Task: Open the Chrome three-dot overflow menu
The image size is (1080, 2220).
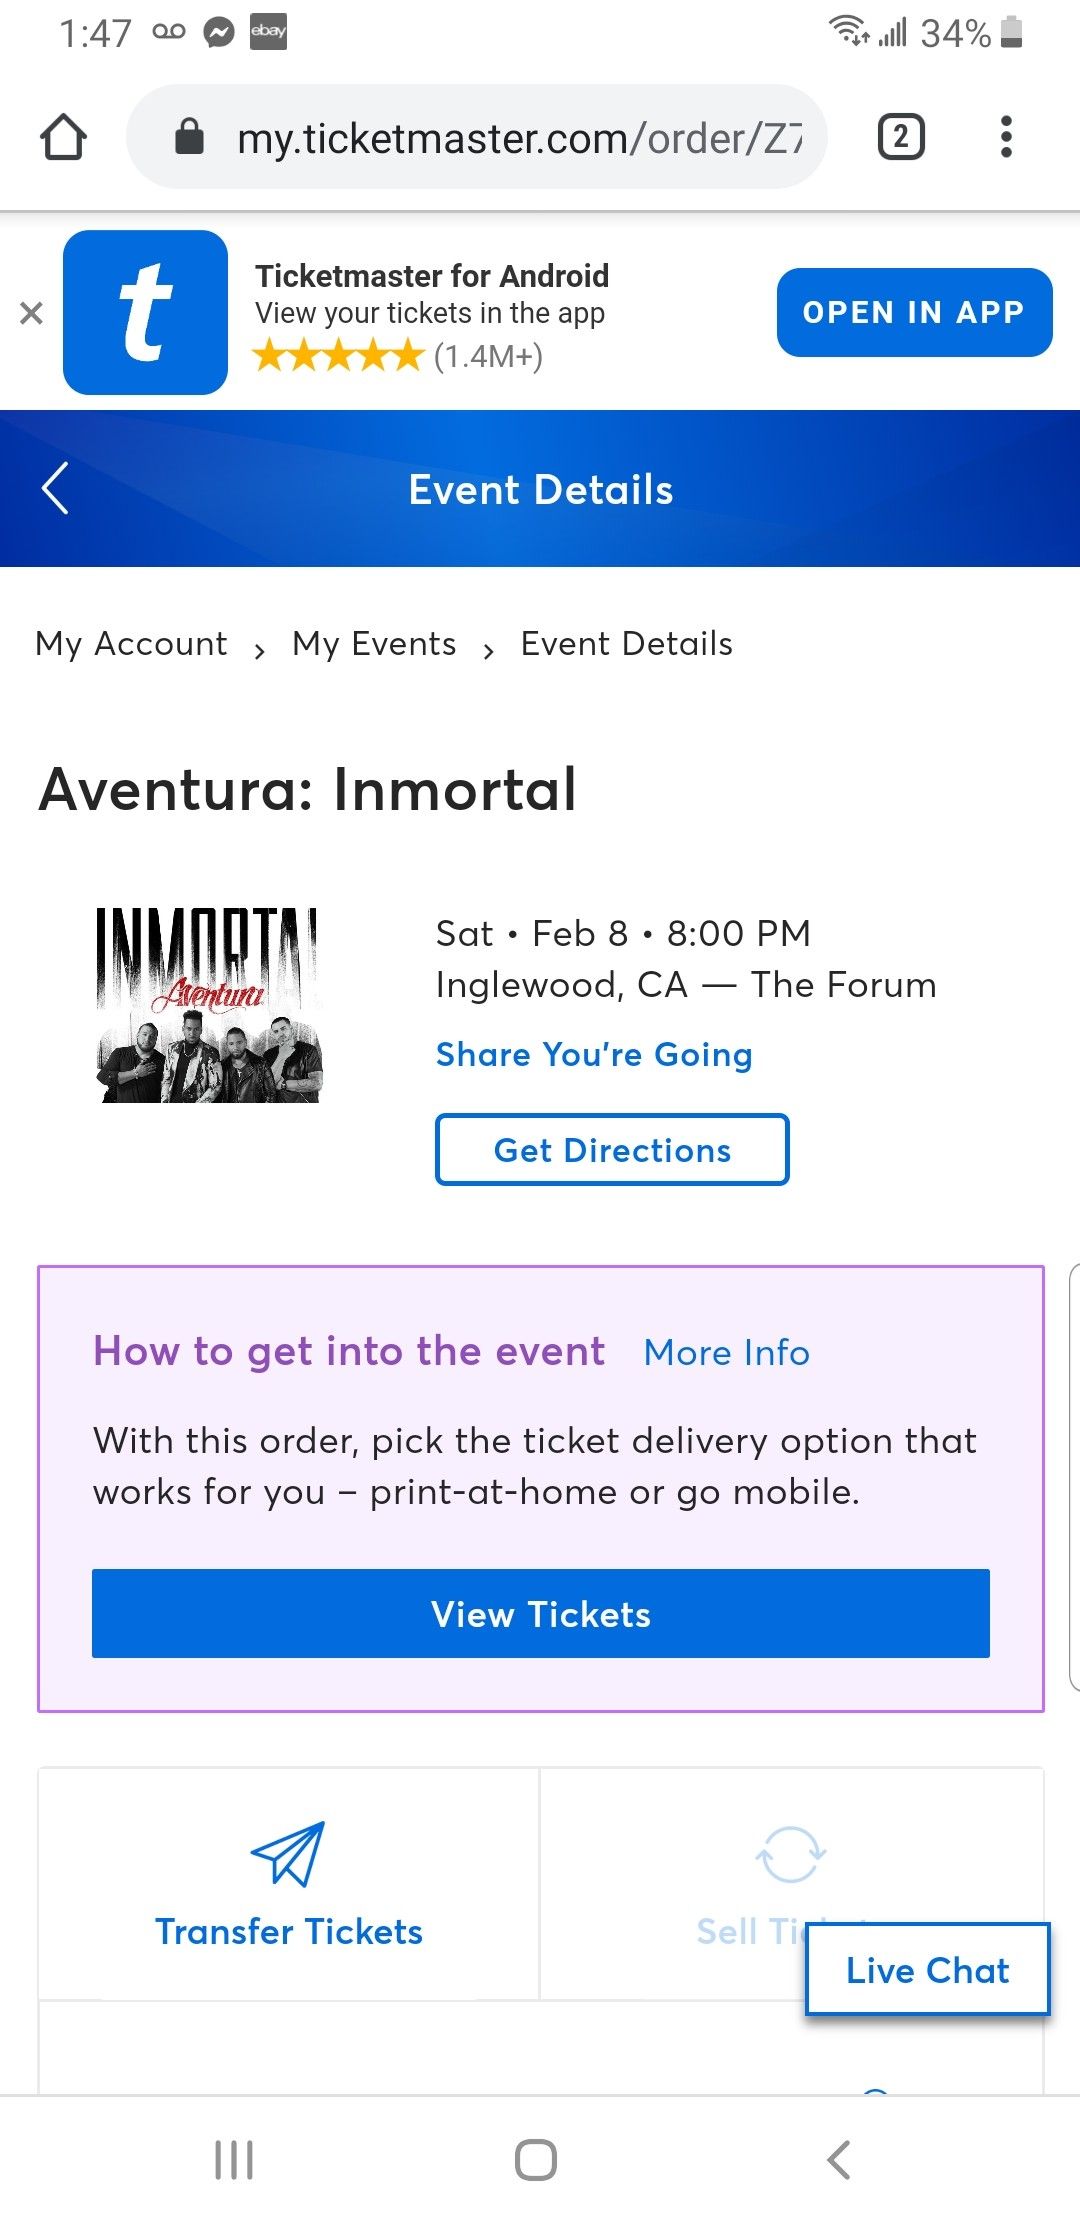Action: coord(1006,137)
